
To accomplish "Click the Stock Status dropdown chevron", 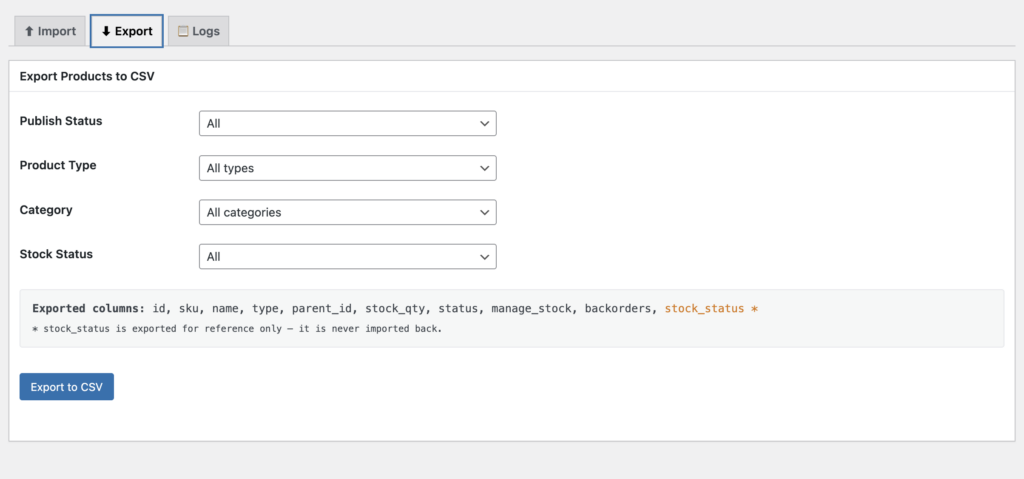I will coord(484,257).
